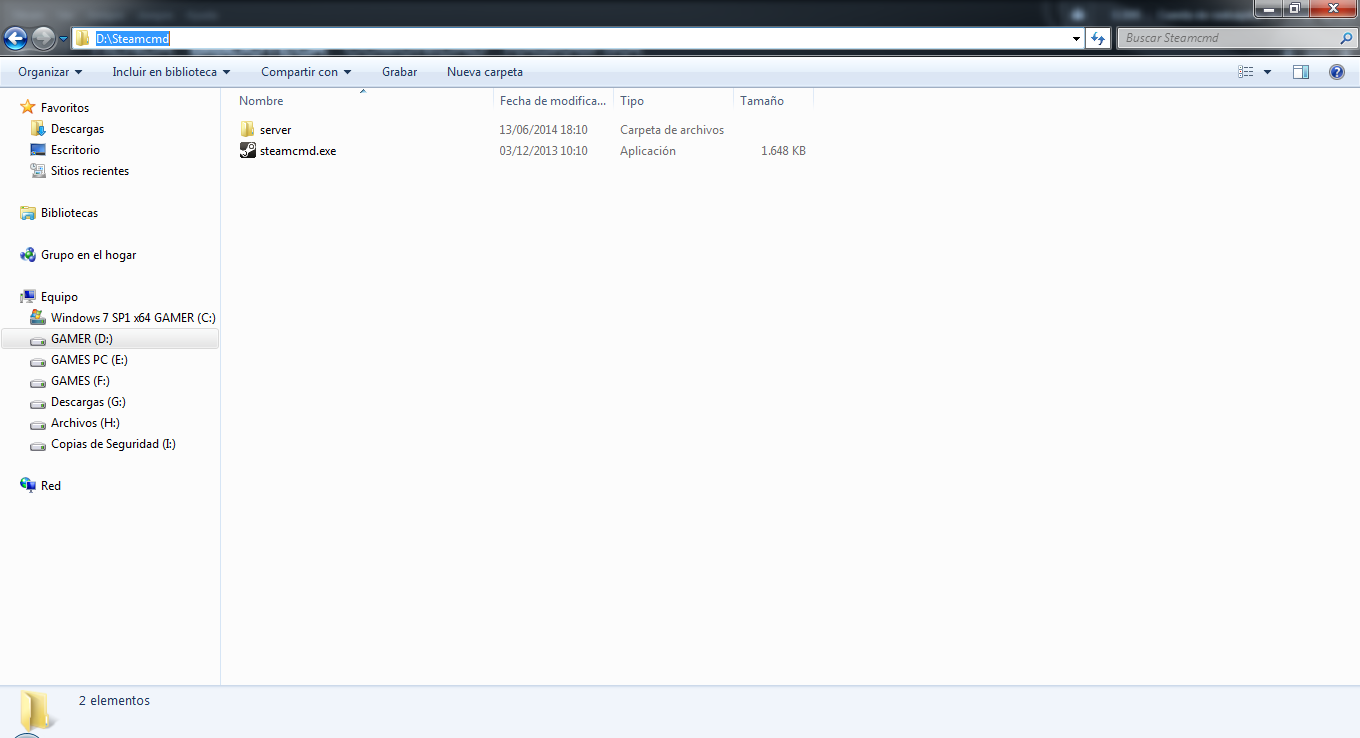The image size is (1360, 738).
Task: Expand the address bar history dropdown arrow
Action: click(x=1076, y=39)
